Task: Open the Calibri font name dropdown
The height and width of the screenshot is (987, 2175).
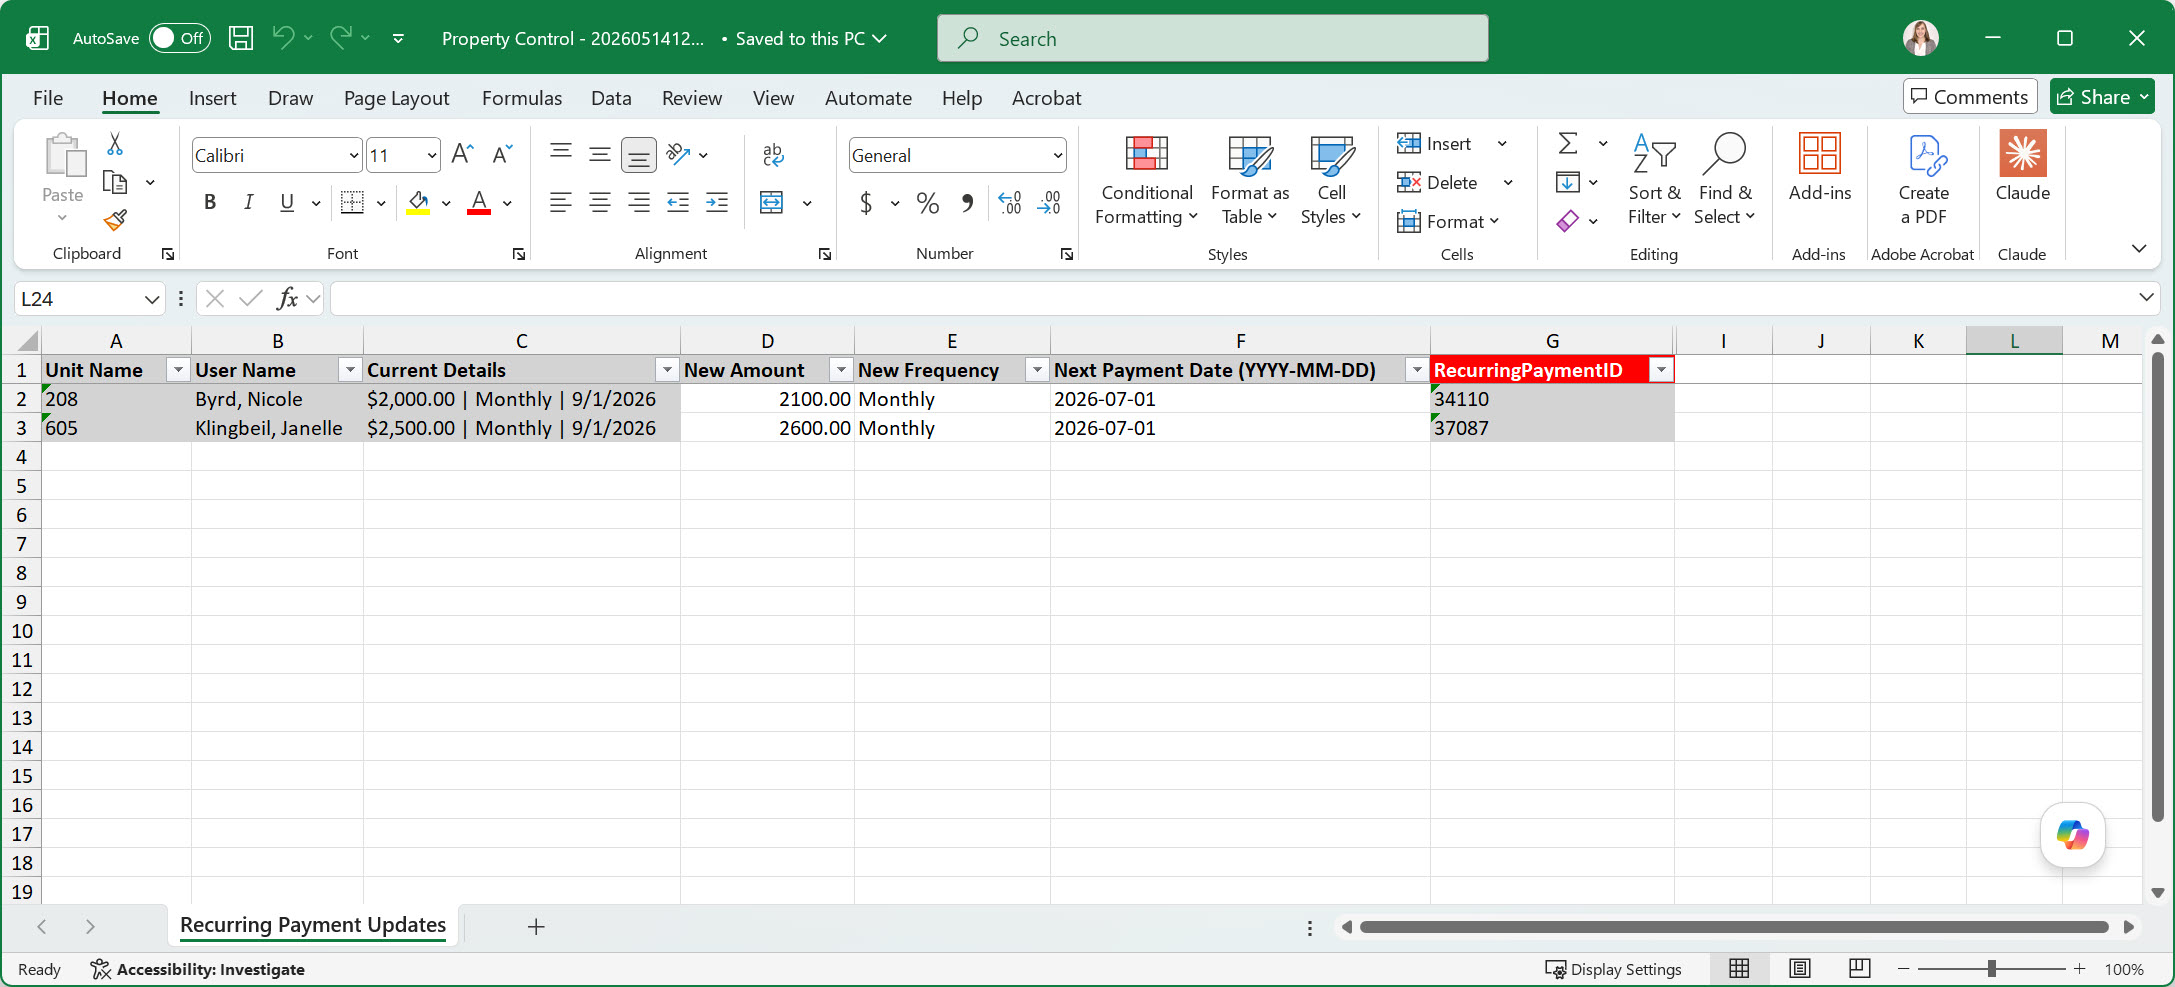Action: pos(354,155)
